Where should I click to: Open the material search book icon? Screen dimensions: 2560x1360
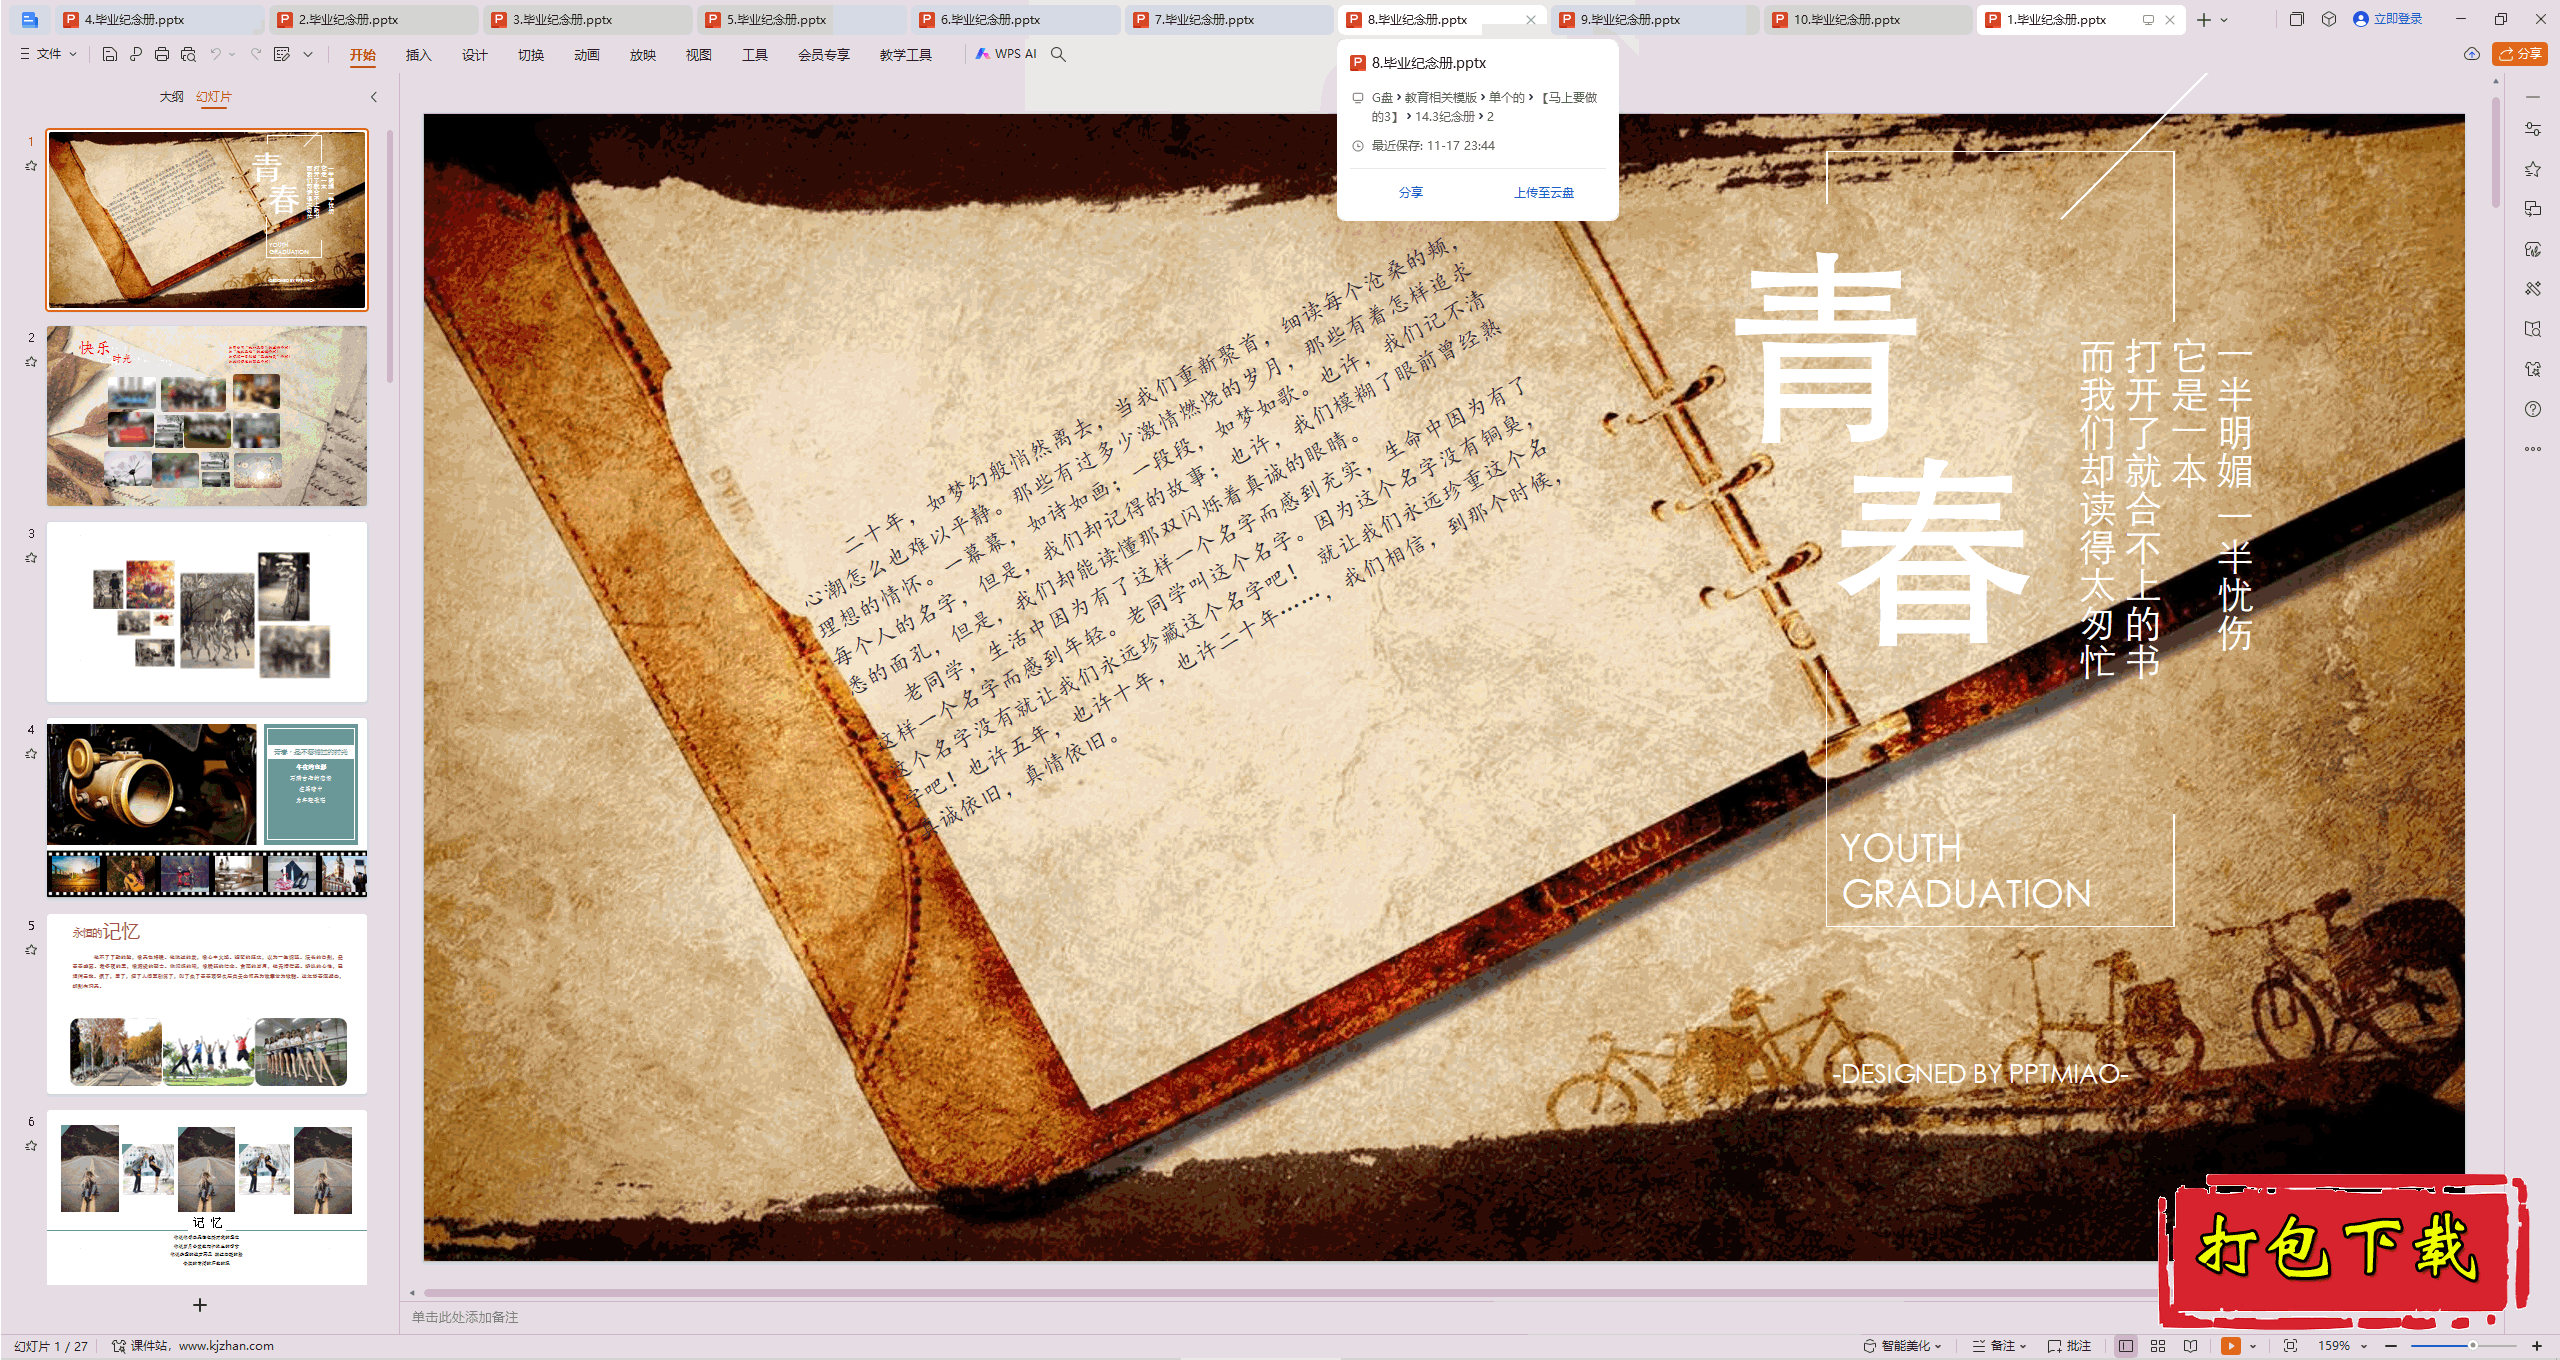2532,329
